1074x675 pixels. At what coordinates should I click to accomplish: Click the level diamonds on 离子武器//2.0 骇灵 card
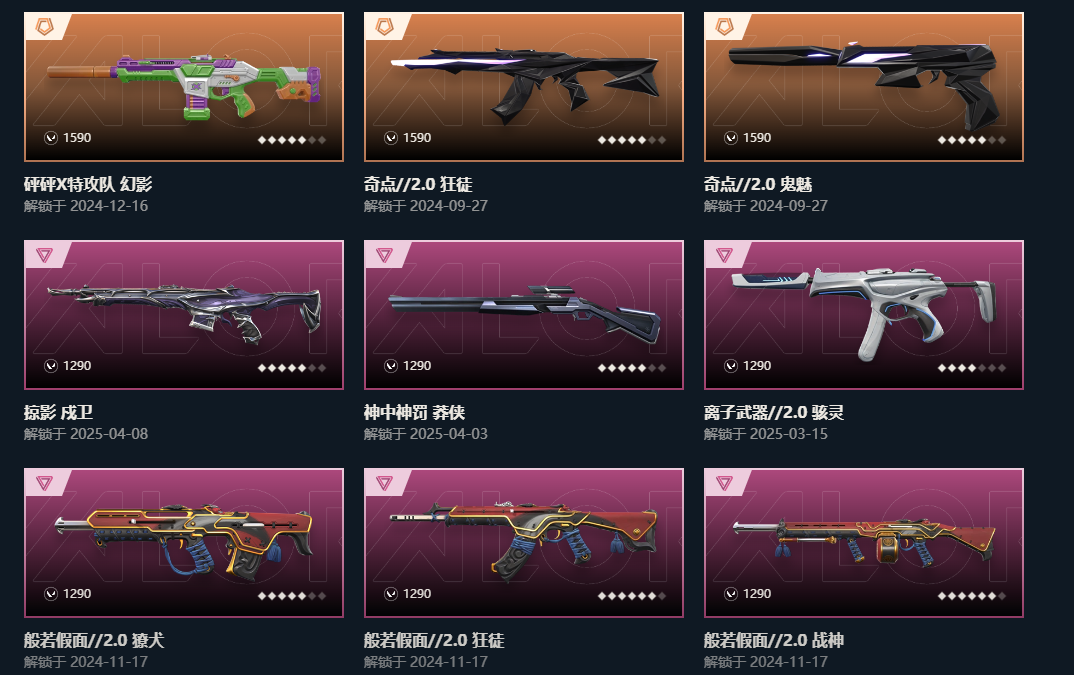pyautogui.click(x=971, y=368)
